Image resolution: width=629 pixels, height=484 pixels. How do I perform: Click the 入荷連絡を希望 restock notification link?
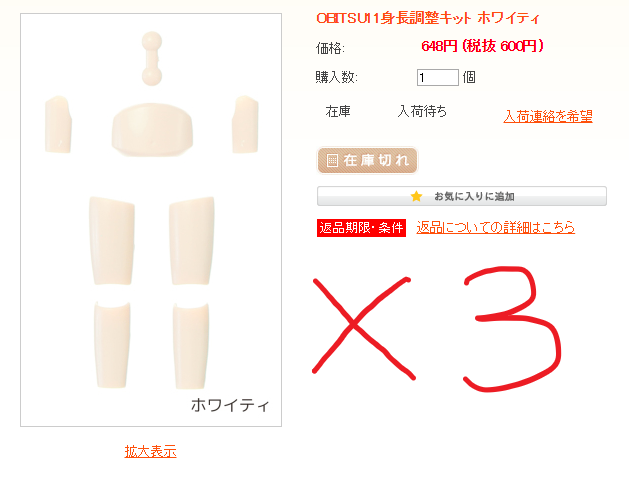(x=548, y=116)
